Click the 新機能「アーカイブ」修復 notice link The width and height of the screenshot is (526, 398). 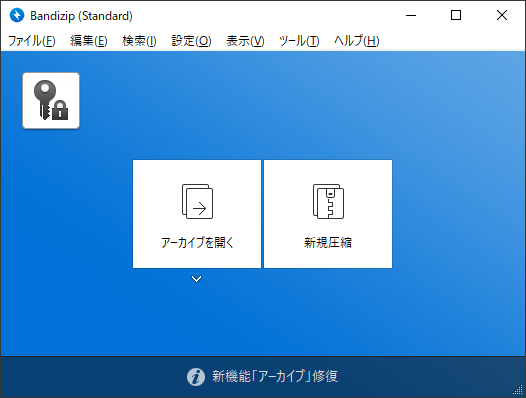[x=275, y=377]
